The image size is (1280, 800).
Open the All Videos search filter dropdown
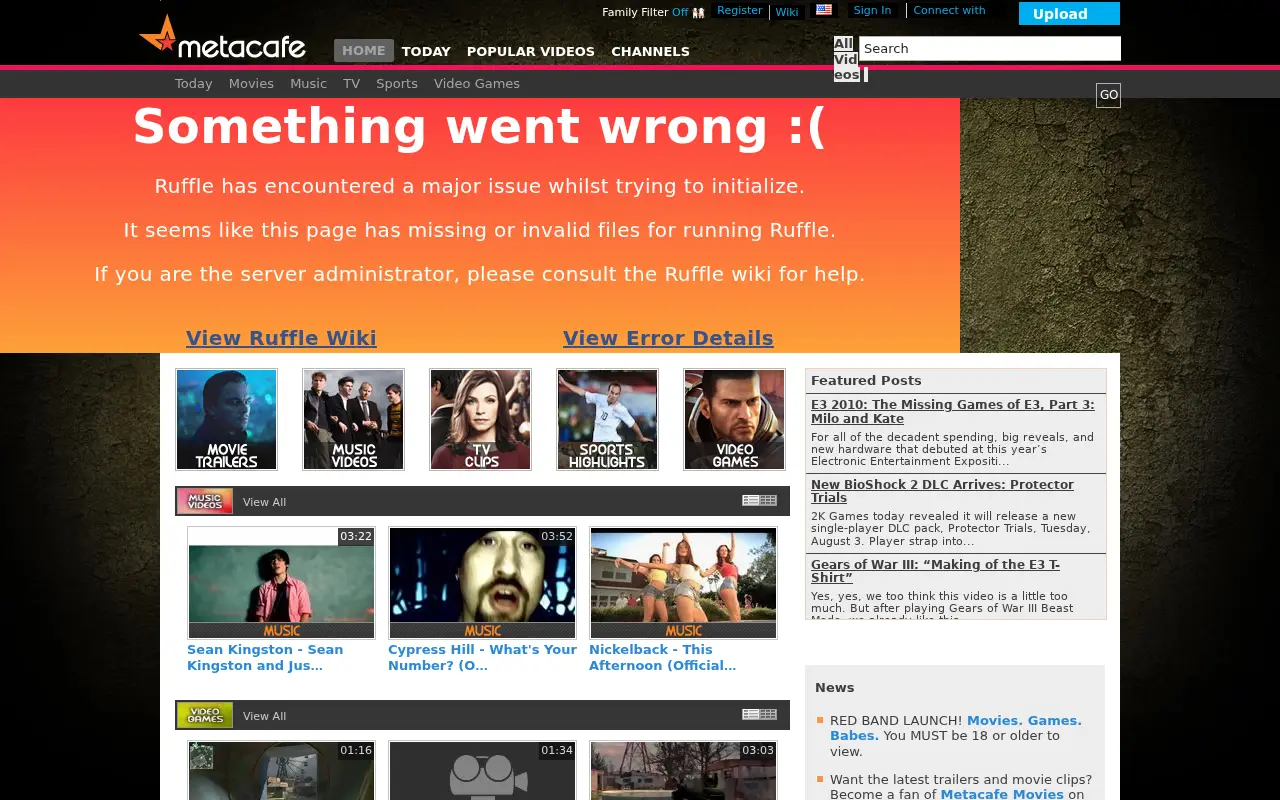[846, 59]
